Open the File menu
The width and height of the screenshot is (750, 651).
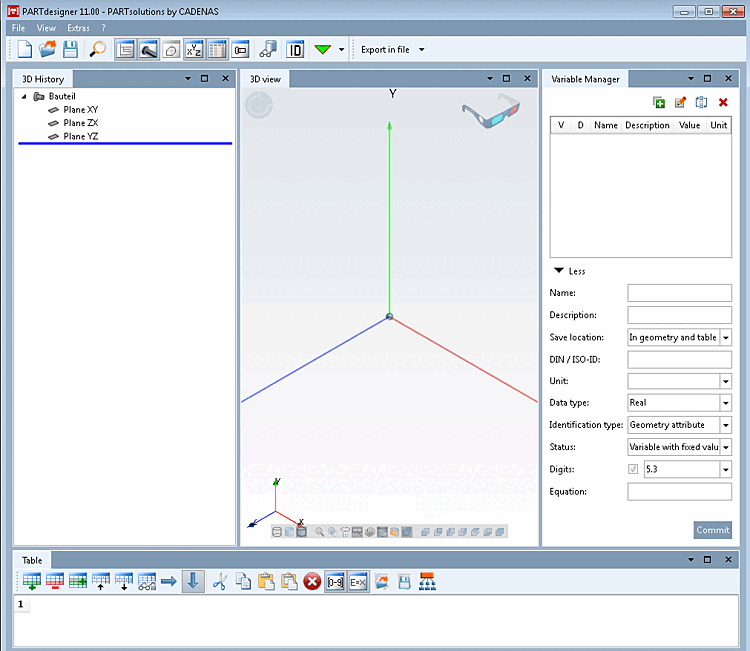tap(18, 28)
